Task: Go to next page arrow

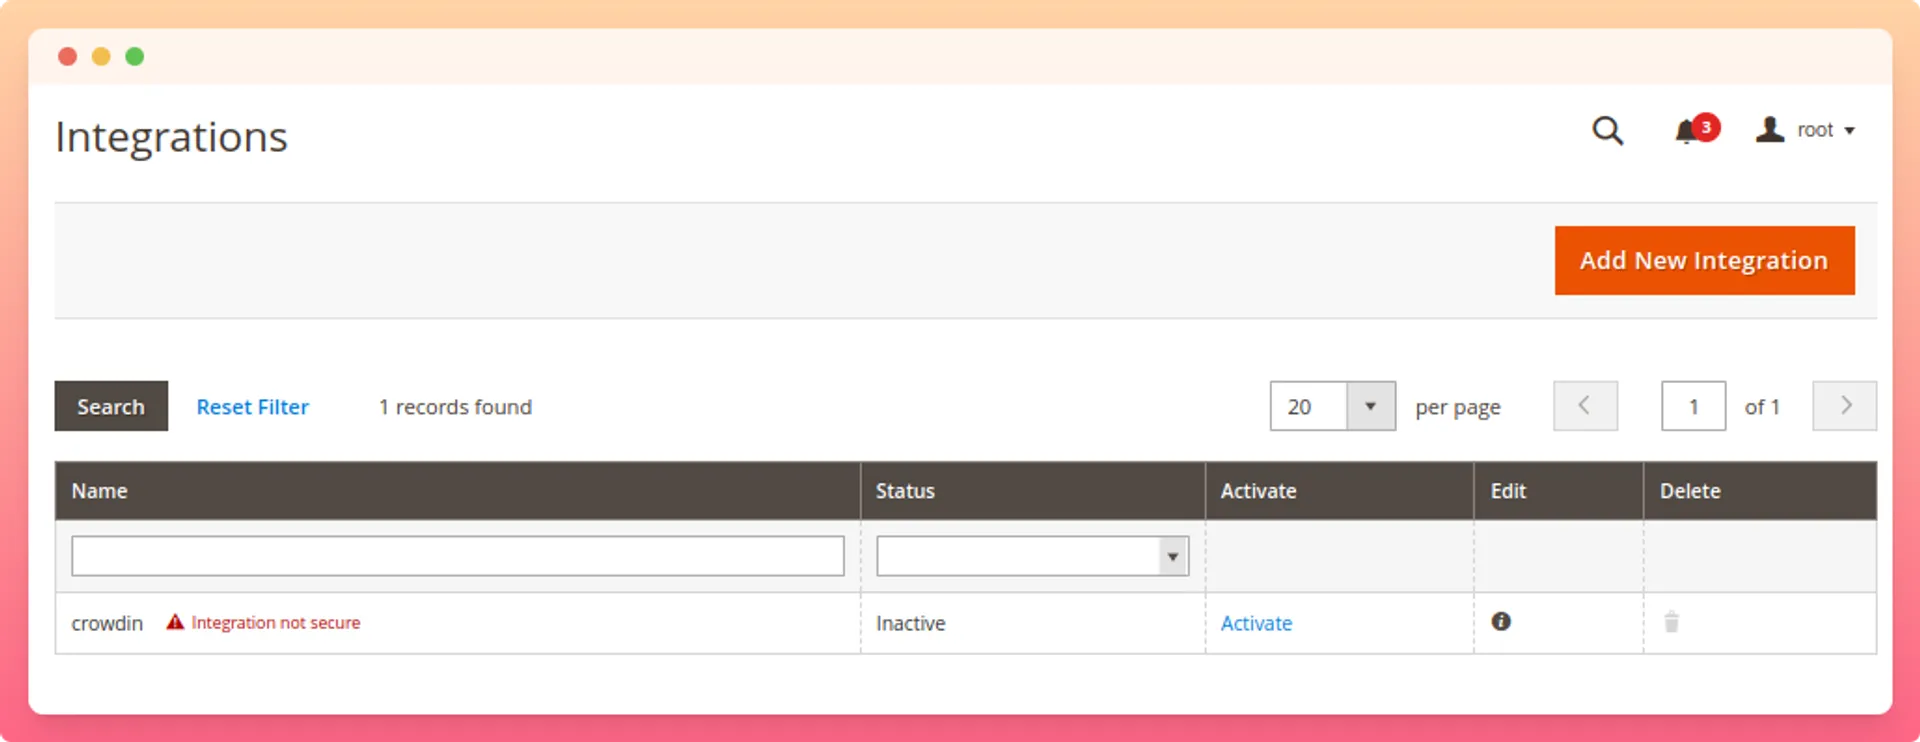Action: click(1844, 406)
